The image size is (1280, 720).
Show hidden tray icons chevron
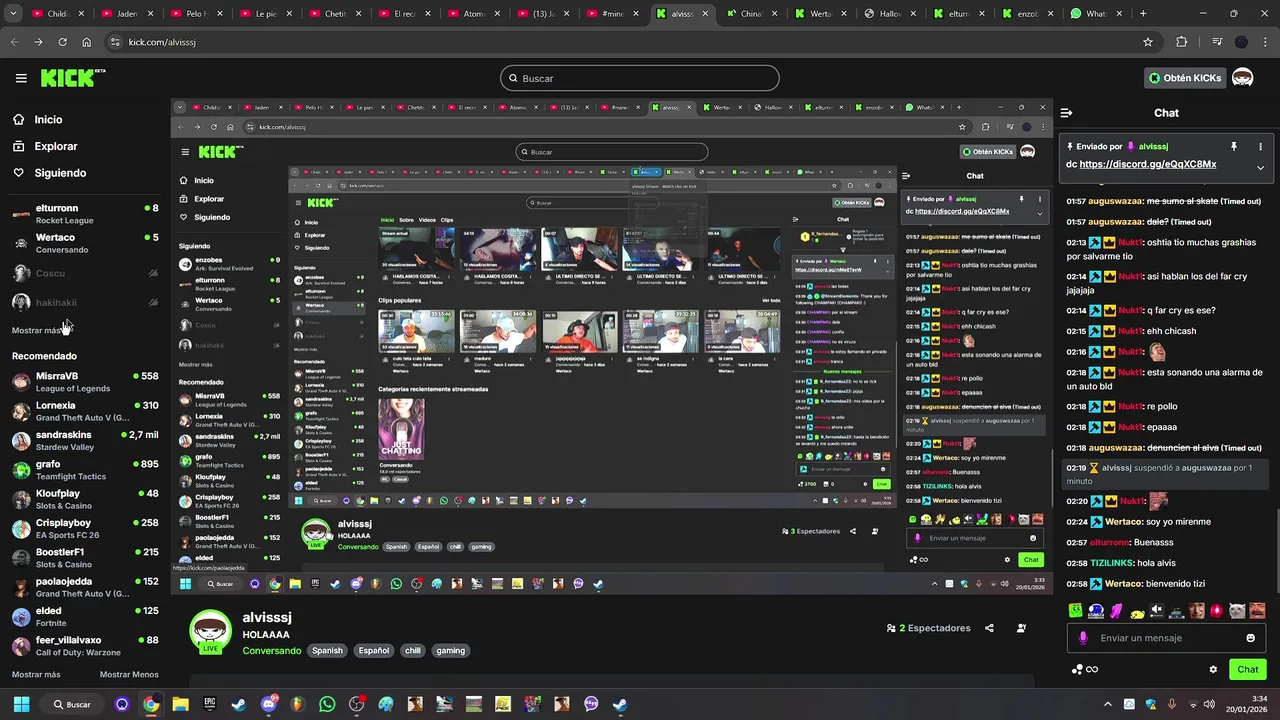pos(1107,704)
